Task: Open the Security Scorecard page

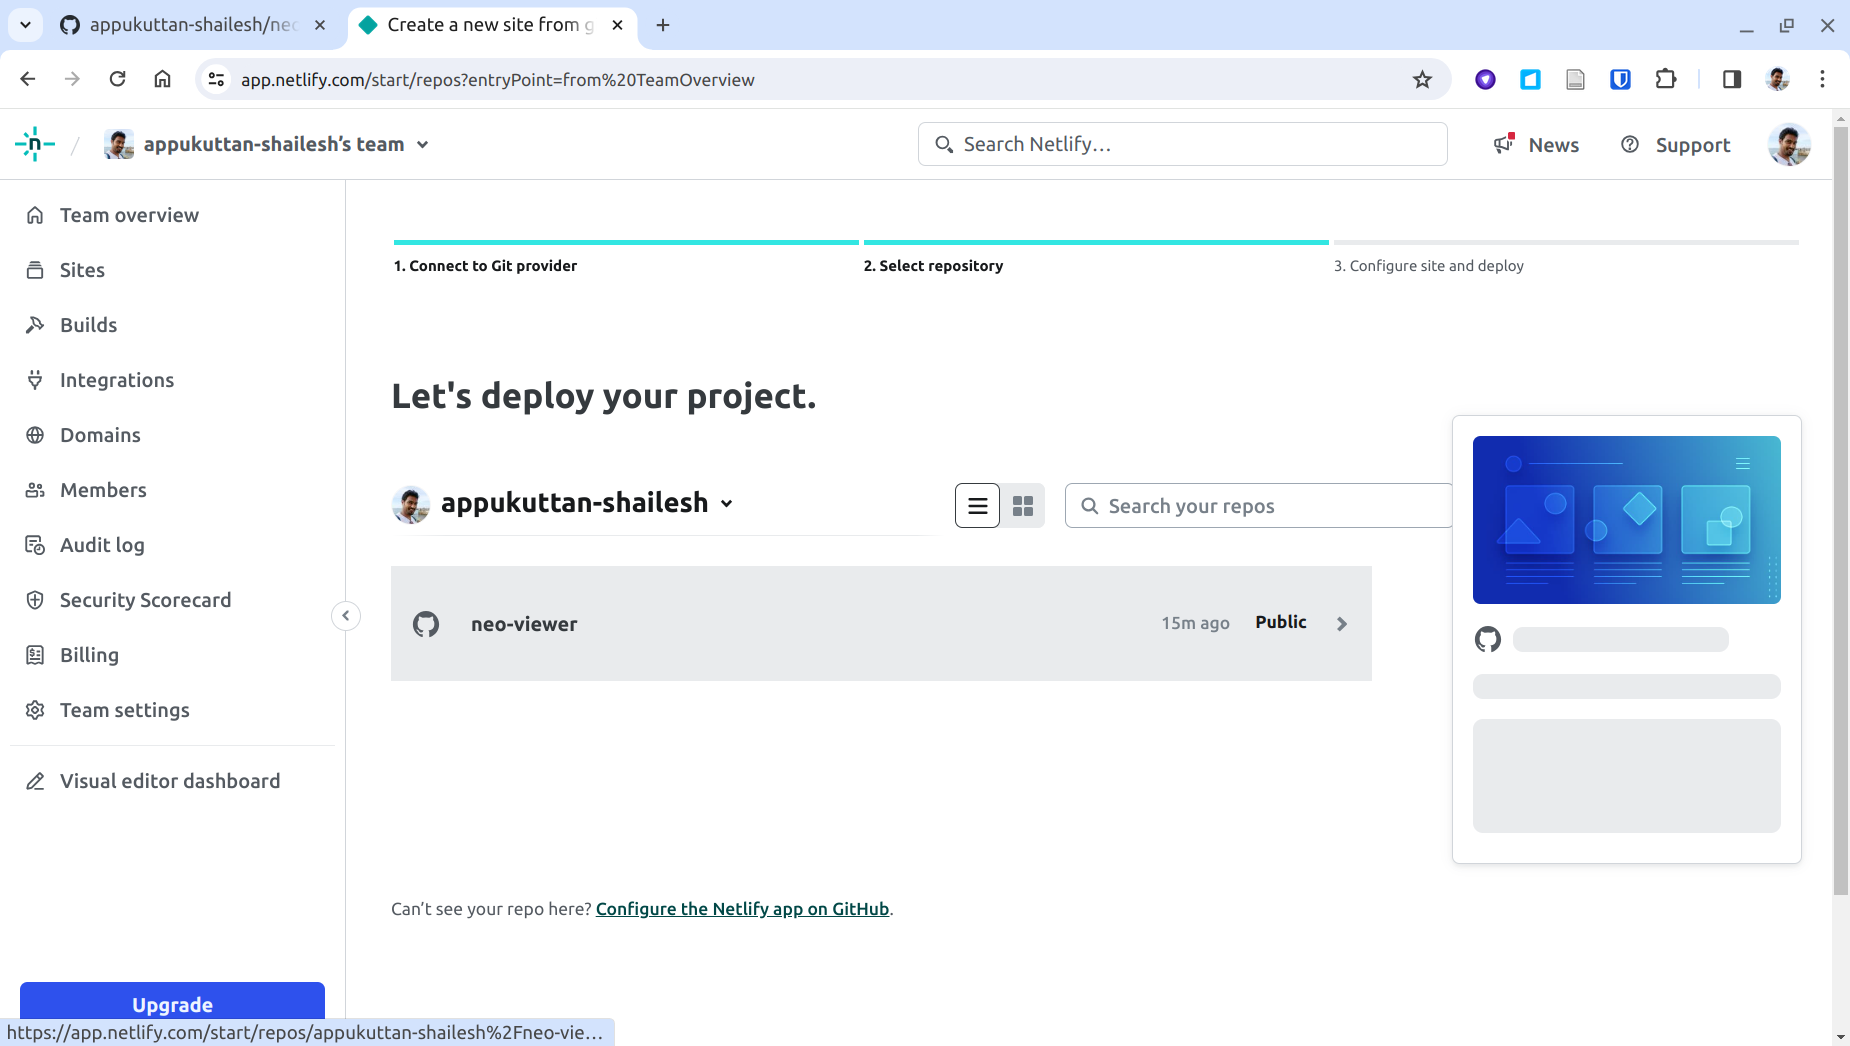Action: point(145,600)
